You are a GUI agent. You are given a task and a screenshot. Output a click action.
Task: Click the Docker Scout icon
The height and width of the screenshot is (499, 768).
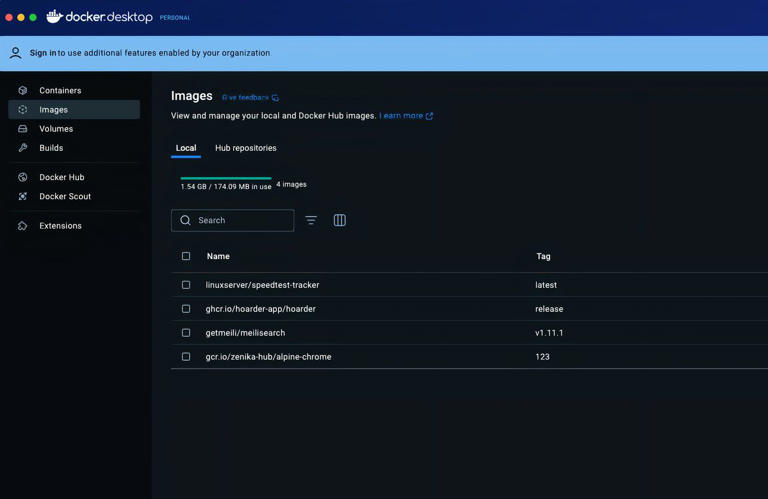[23, 196]
